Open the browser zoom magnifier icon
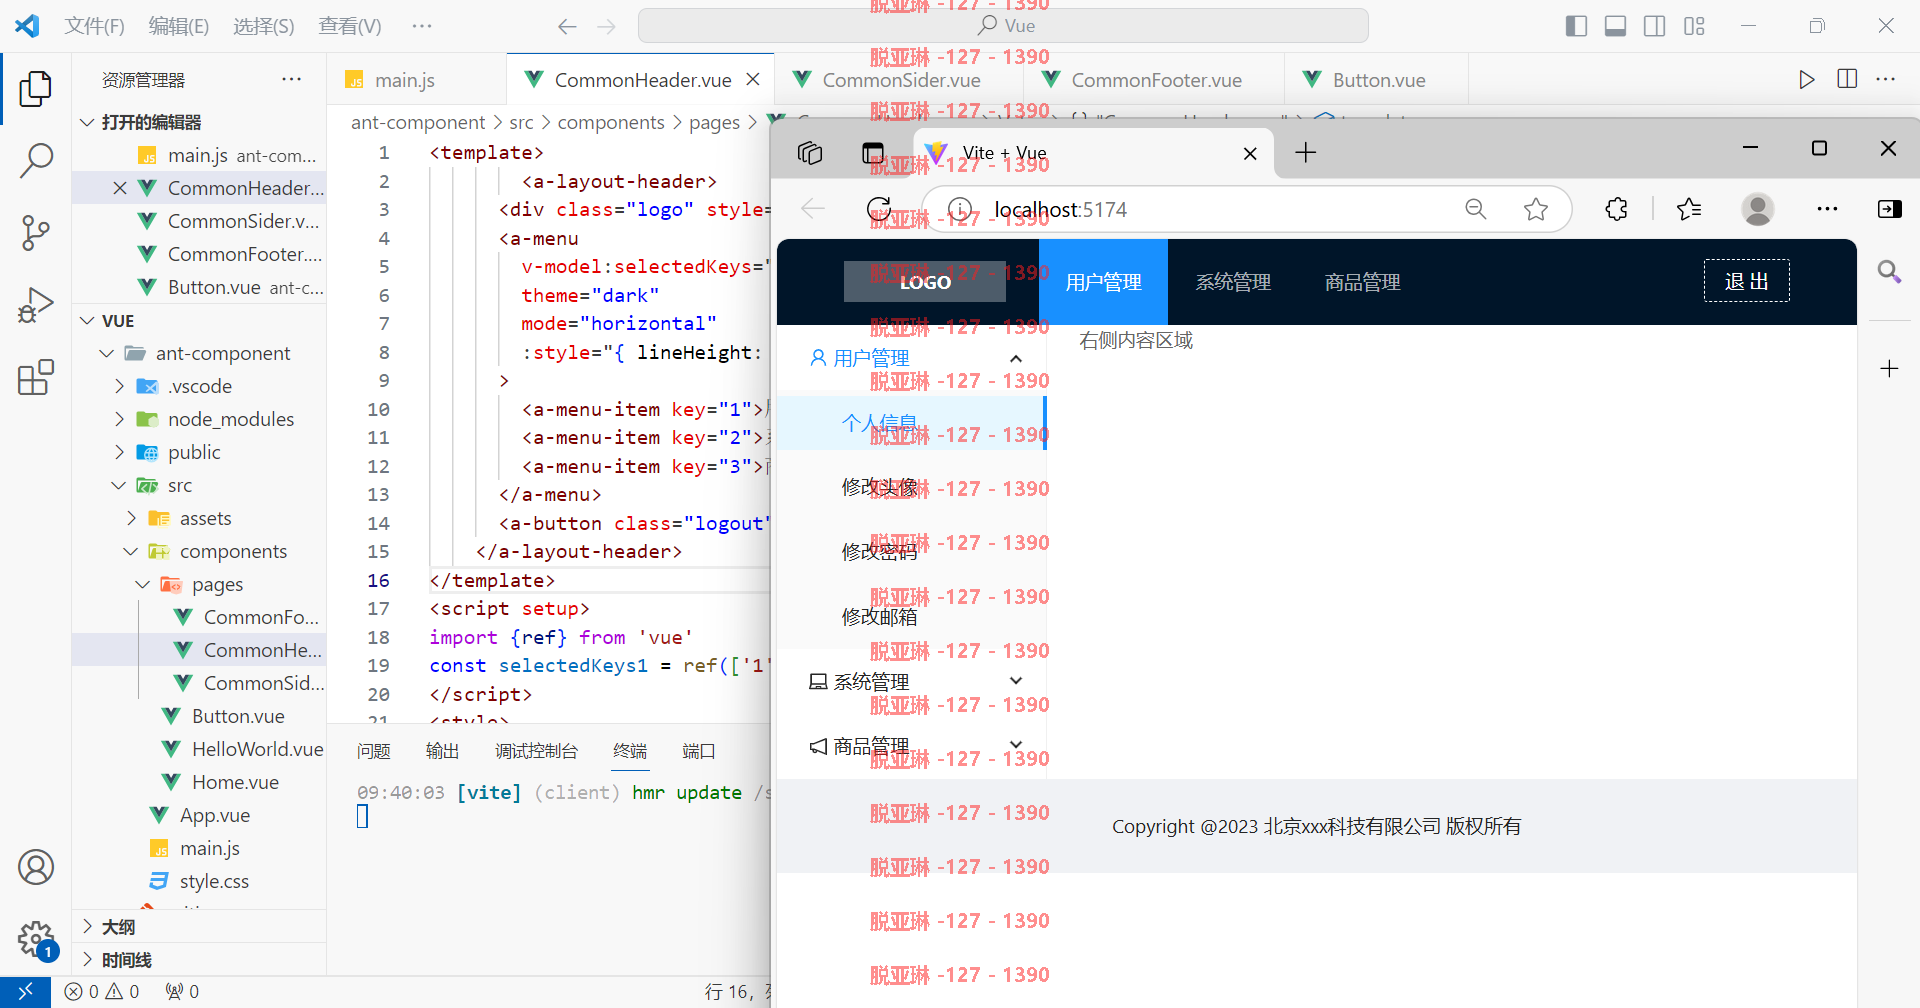The image size is (1920, 1008). point(1476,209)
